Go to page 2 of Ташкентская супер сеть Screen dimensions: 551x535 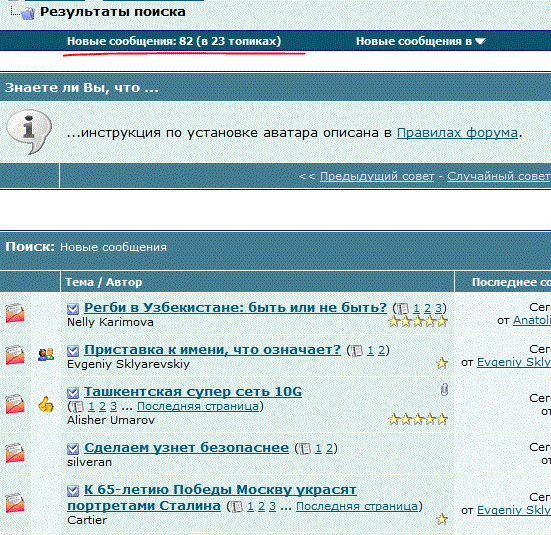tap(102, 407)
